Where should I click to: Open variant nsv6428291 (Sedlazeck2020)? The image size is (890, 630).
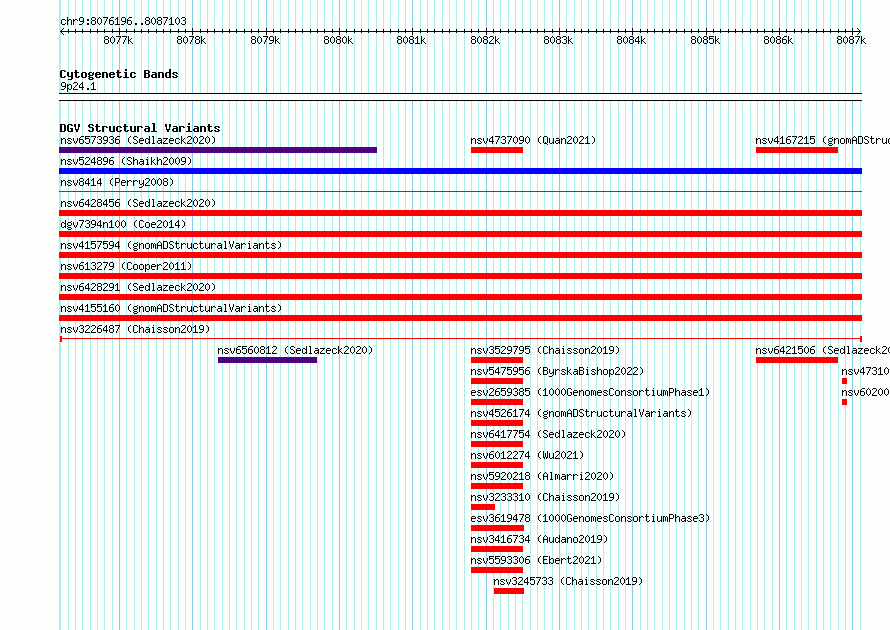click(x=138, y=287)
